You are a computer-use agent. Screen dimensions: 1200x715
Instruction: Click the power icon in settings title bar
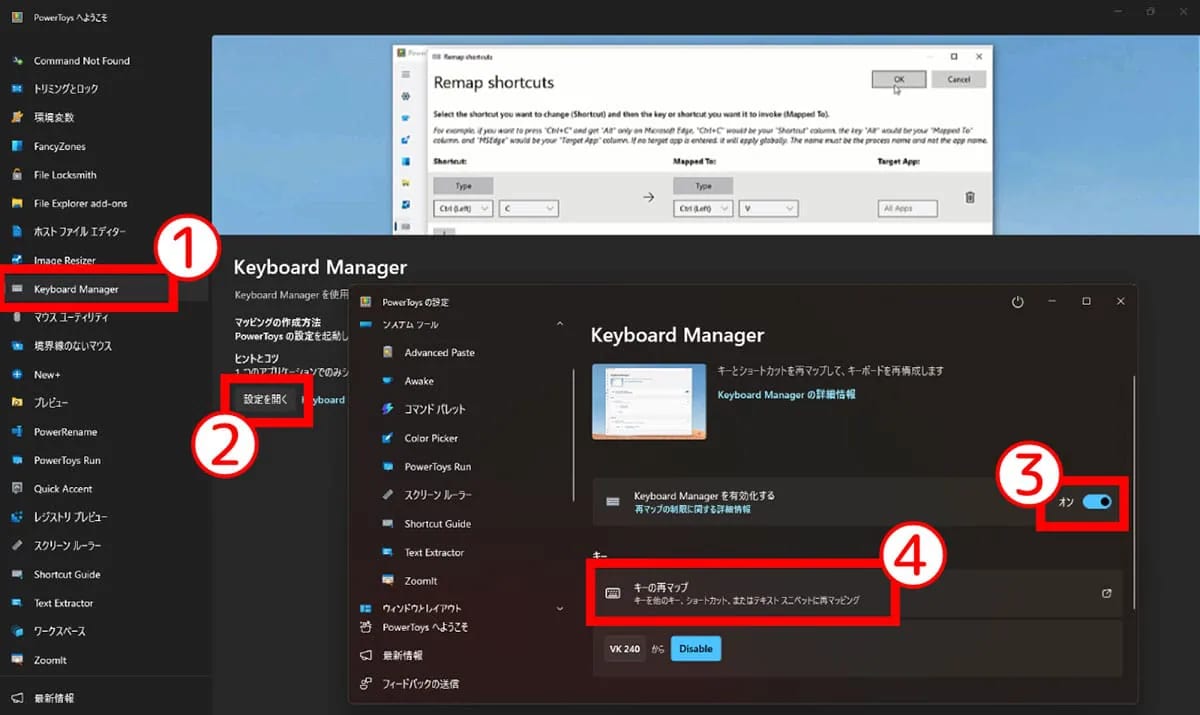point(1018,301)
